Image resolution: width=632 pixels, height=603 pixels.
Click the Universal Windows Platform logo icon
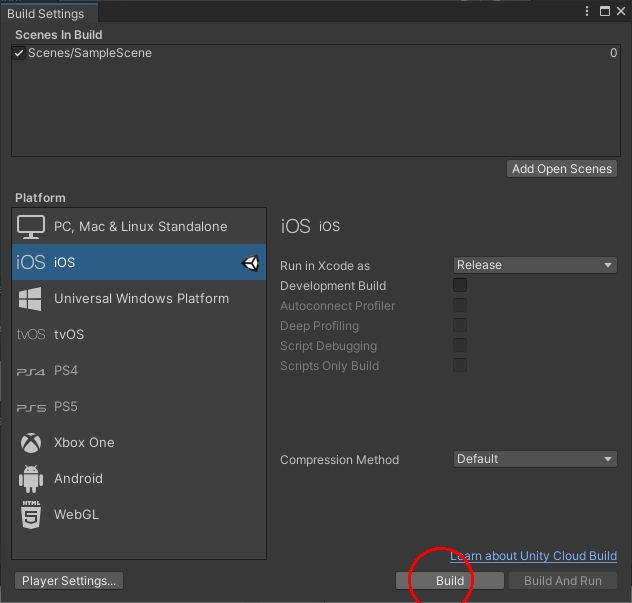(30, 299)
